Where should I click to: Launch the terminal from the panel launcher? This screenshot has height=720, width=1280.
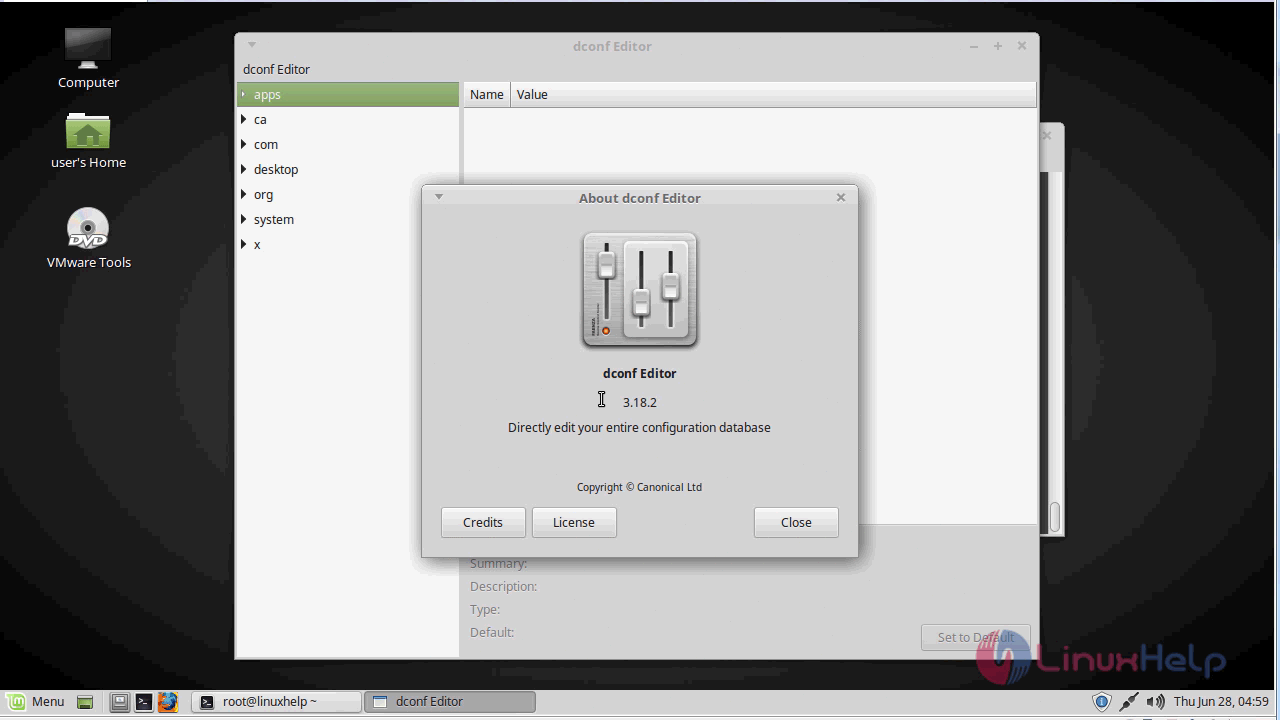point(143,702)
